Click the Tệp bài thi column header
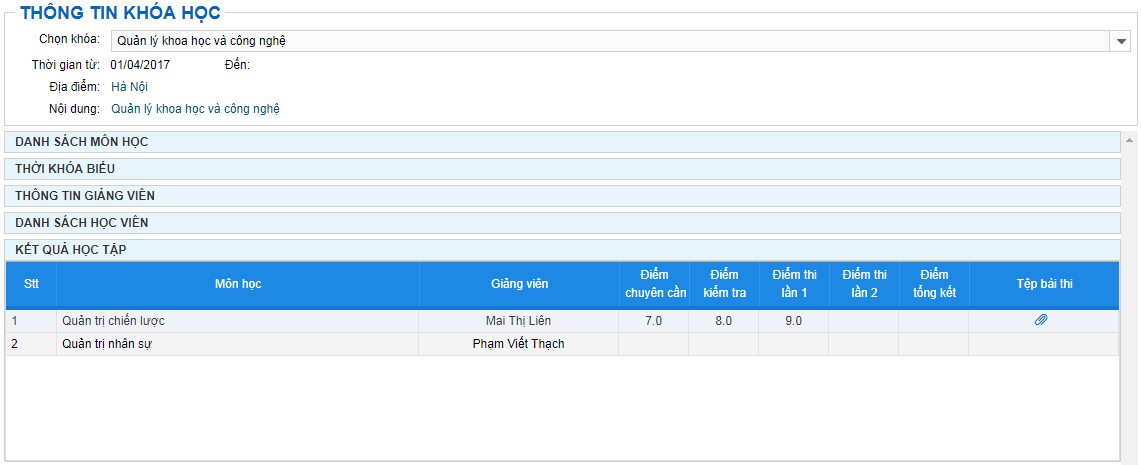The width and height of the screenshot is (1141, 465). pyautogui.click(x=1044, y=285)
